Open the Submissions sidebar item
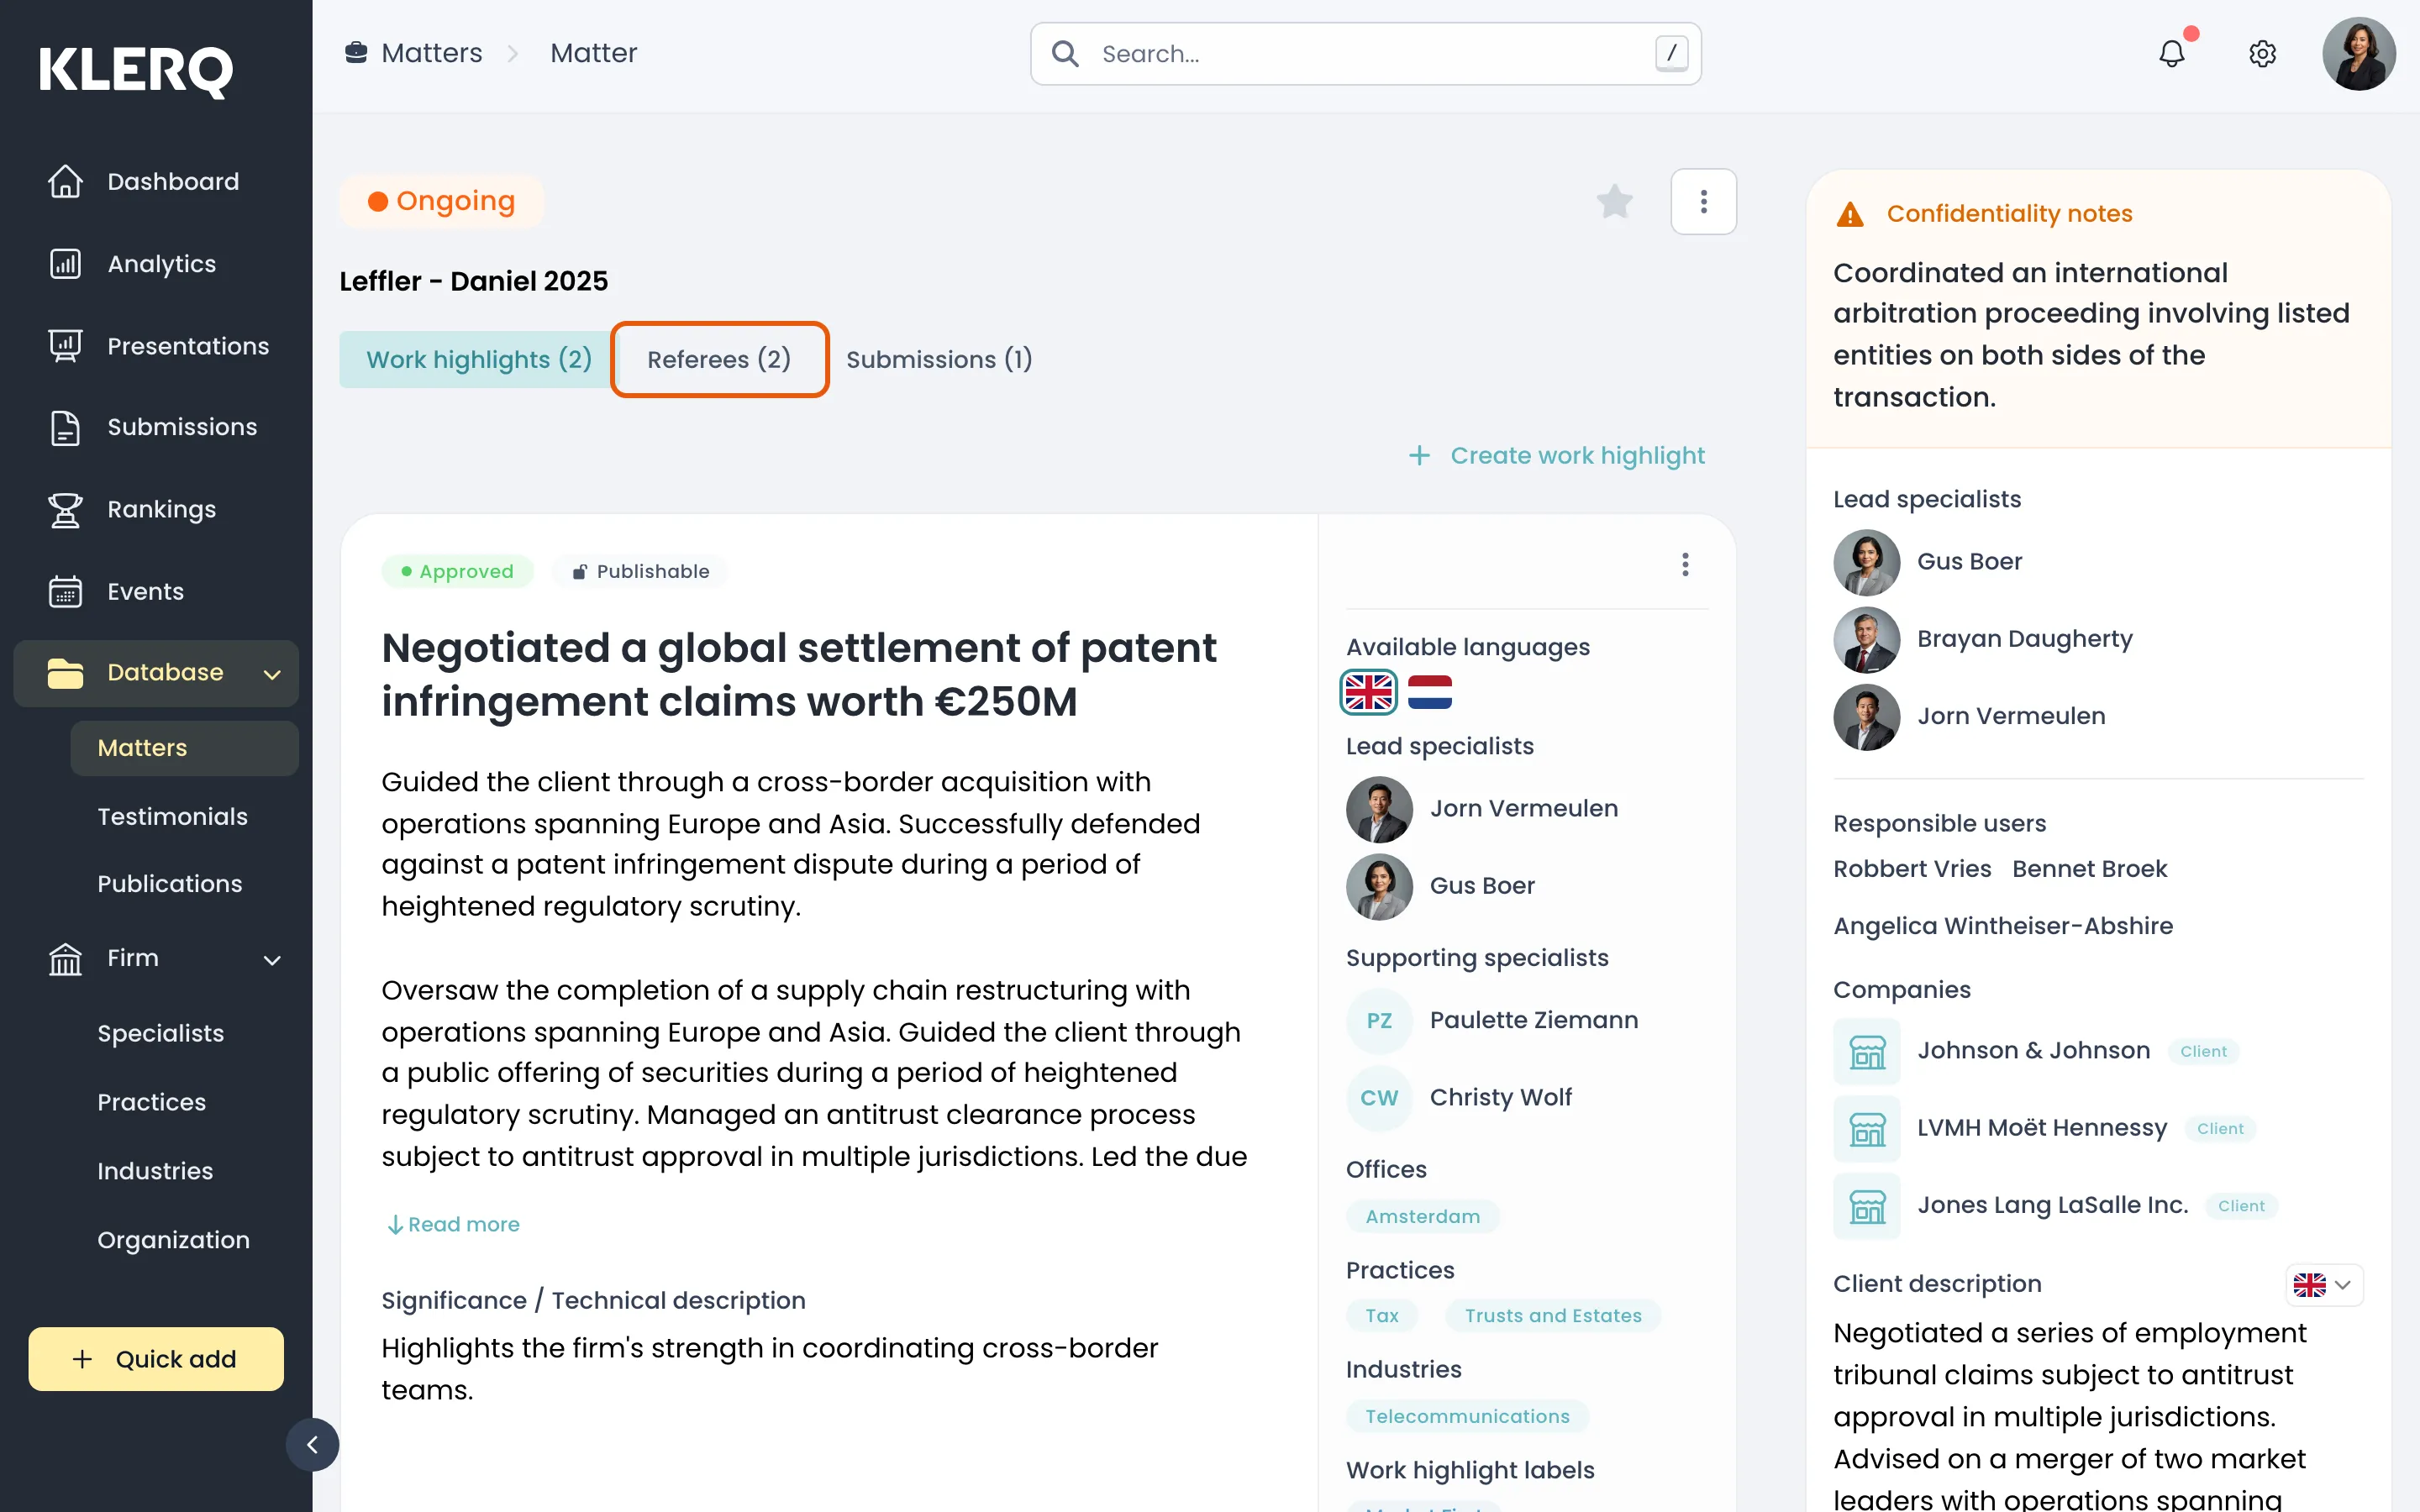 (x=156, y=427)
